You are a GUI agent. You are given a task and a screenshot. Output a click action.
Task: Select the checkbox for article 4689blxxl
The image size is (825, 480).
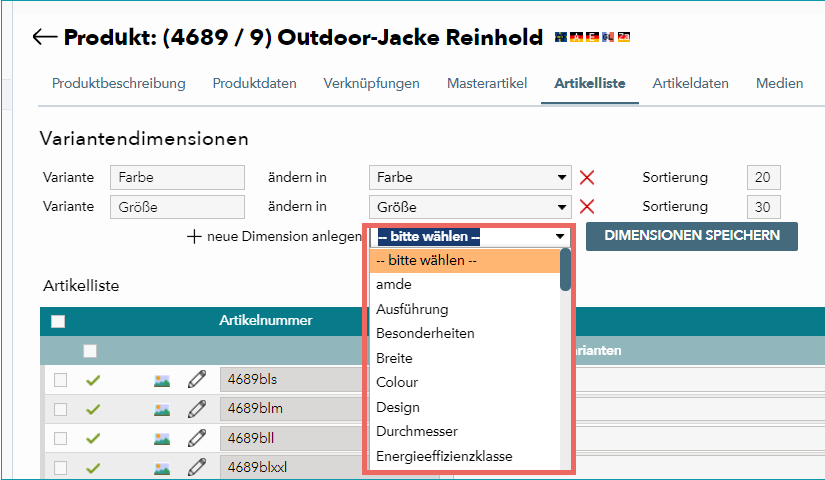pos(61,468)
